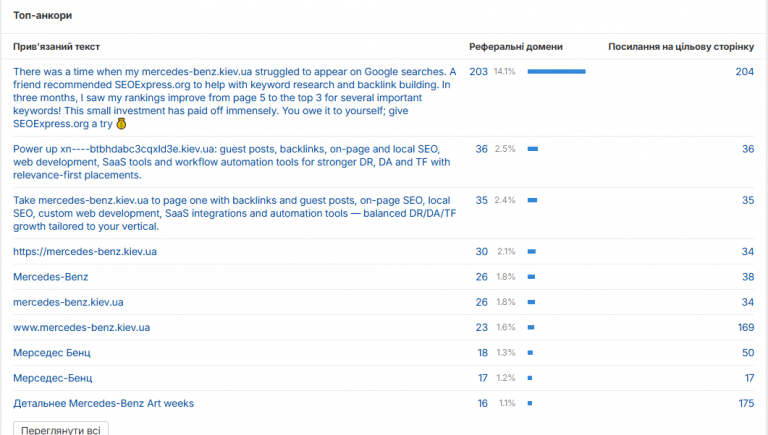Open the 203 referring domains count
The width and height of the screenshot is (768, 435).
pyautogui.click(x=479, y=72)
